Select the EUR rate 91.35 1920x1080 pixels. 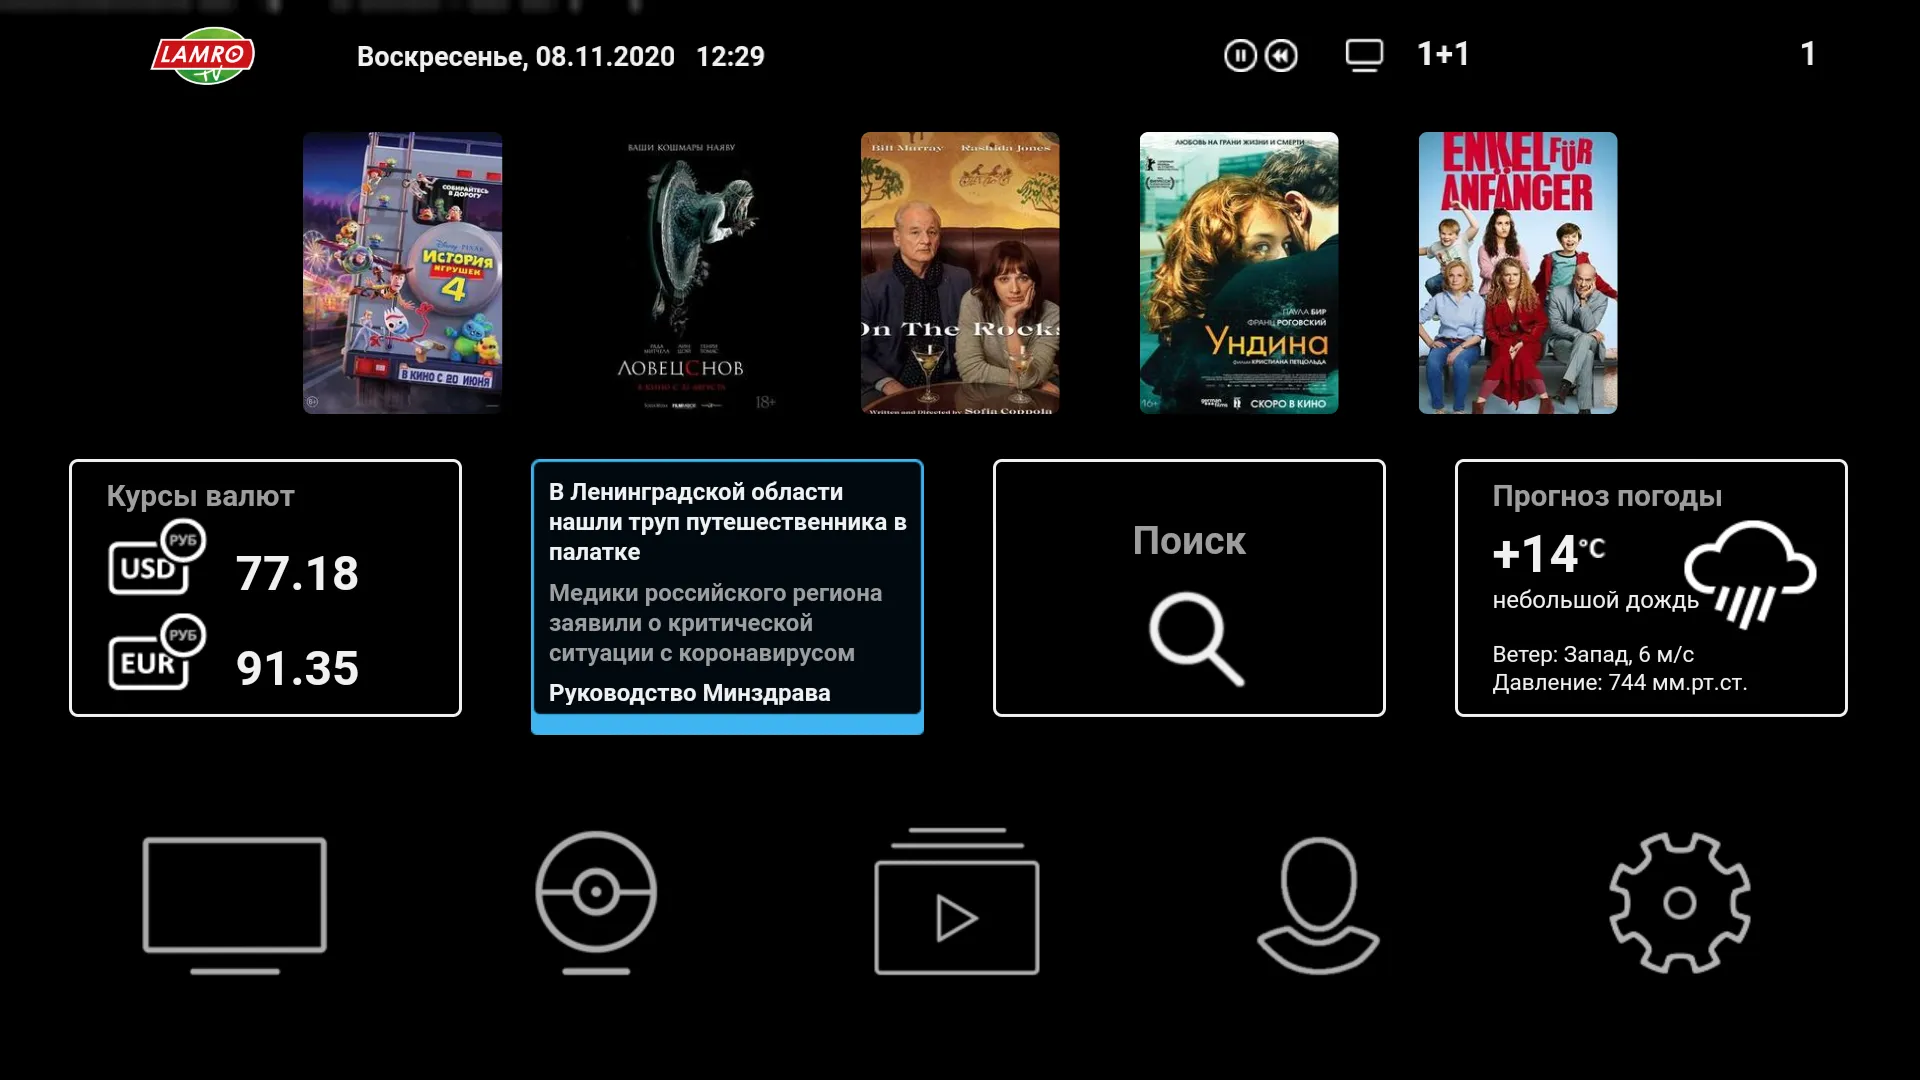coord(297,669)
